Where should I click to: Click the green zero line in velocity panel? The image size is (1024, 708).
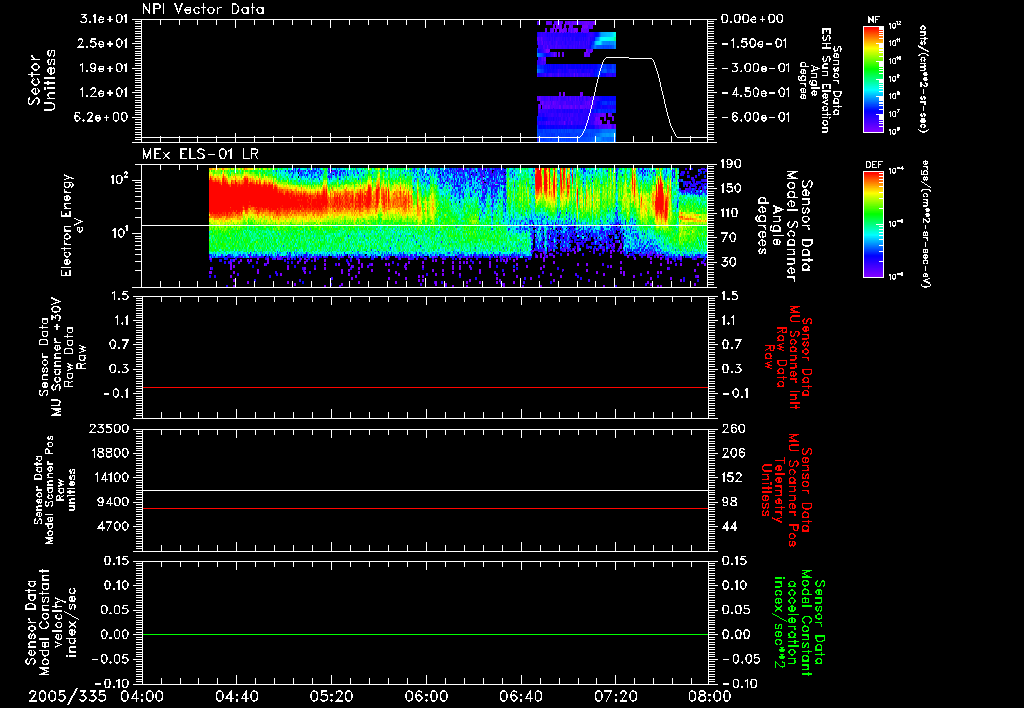(x=424, y=634)
